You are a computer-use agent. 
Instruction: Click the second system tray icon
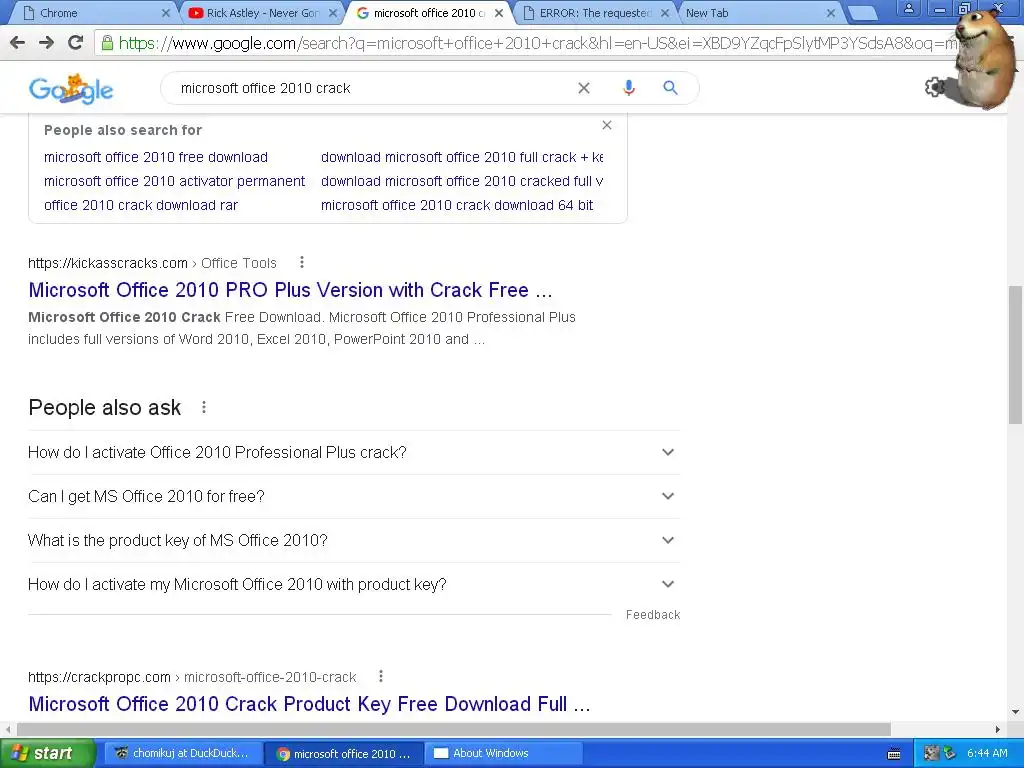pos(950,754)
